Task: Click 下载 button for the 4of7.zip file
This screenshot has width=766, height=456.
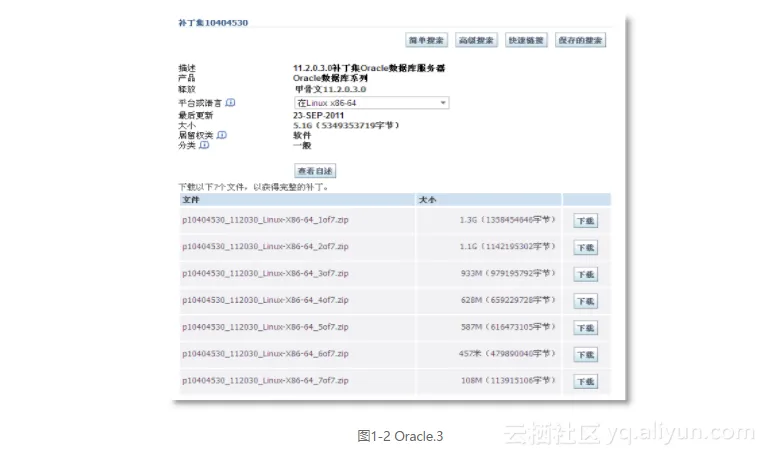Action: [586, 302]
